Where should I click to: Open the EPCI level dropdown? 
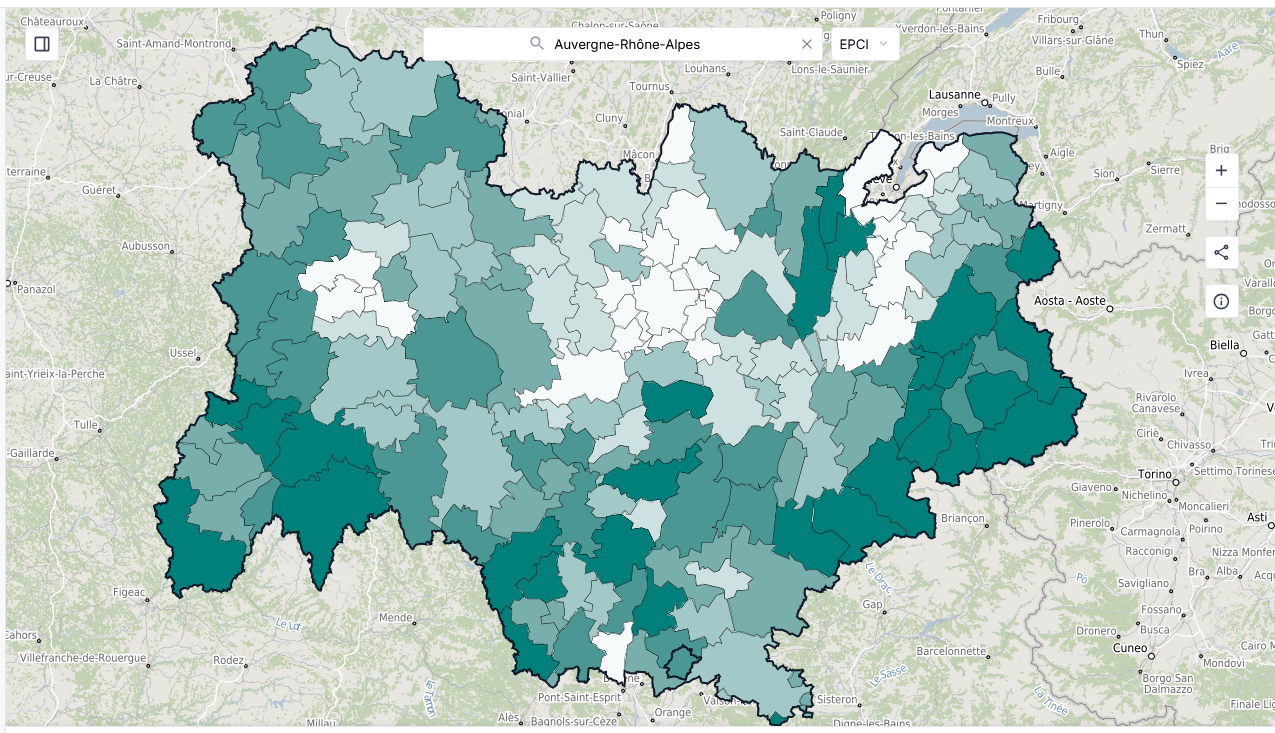[866, 44]
